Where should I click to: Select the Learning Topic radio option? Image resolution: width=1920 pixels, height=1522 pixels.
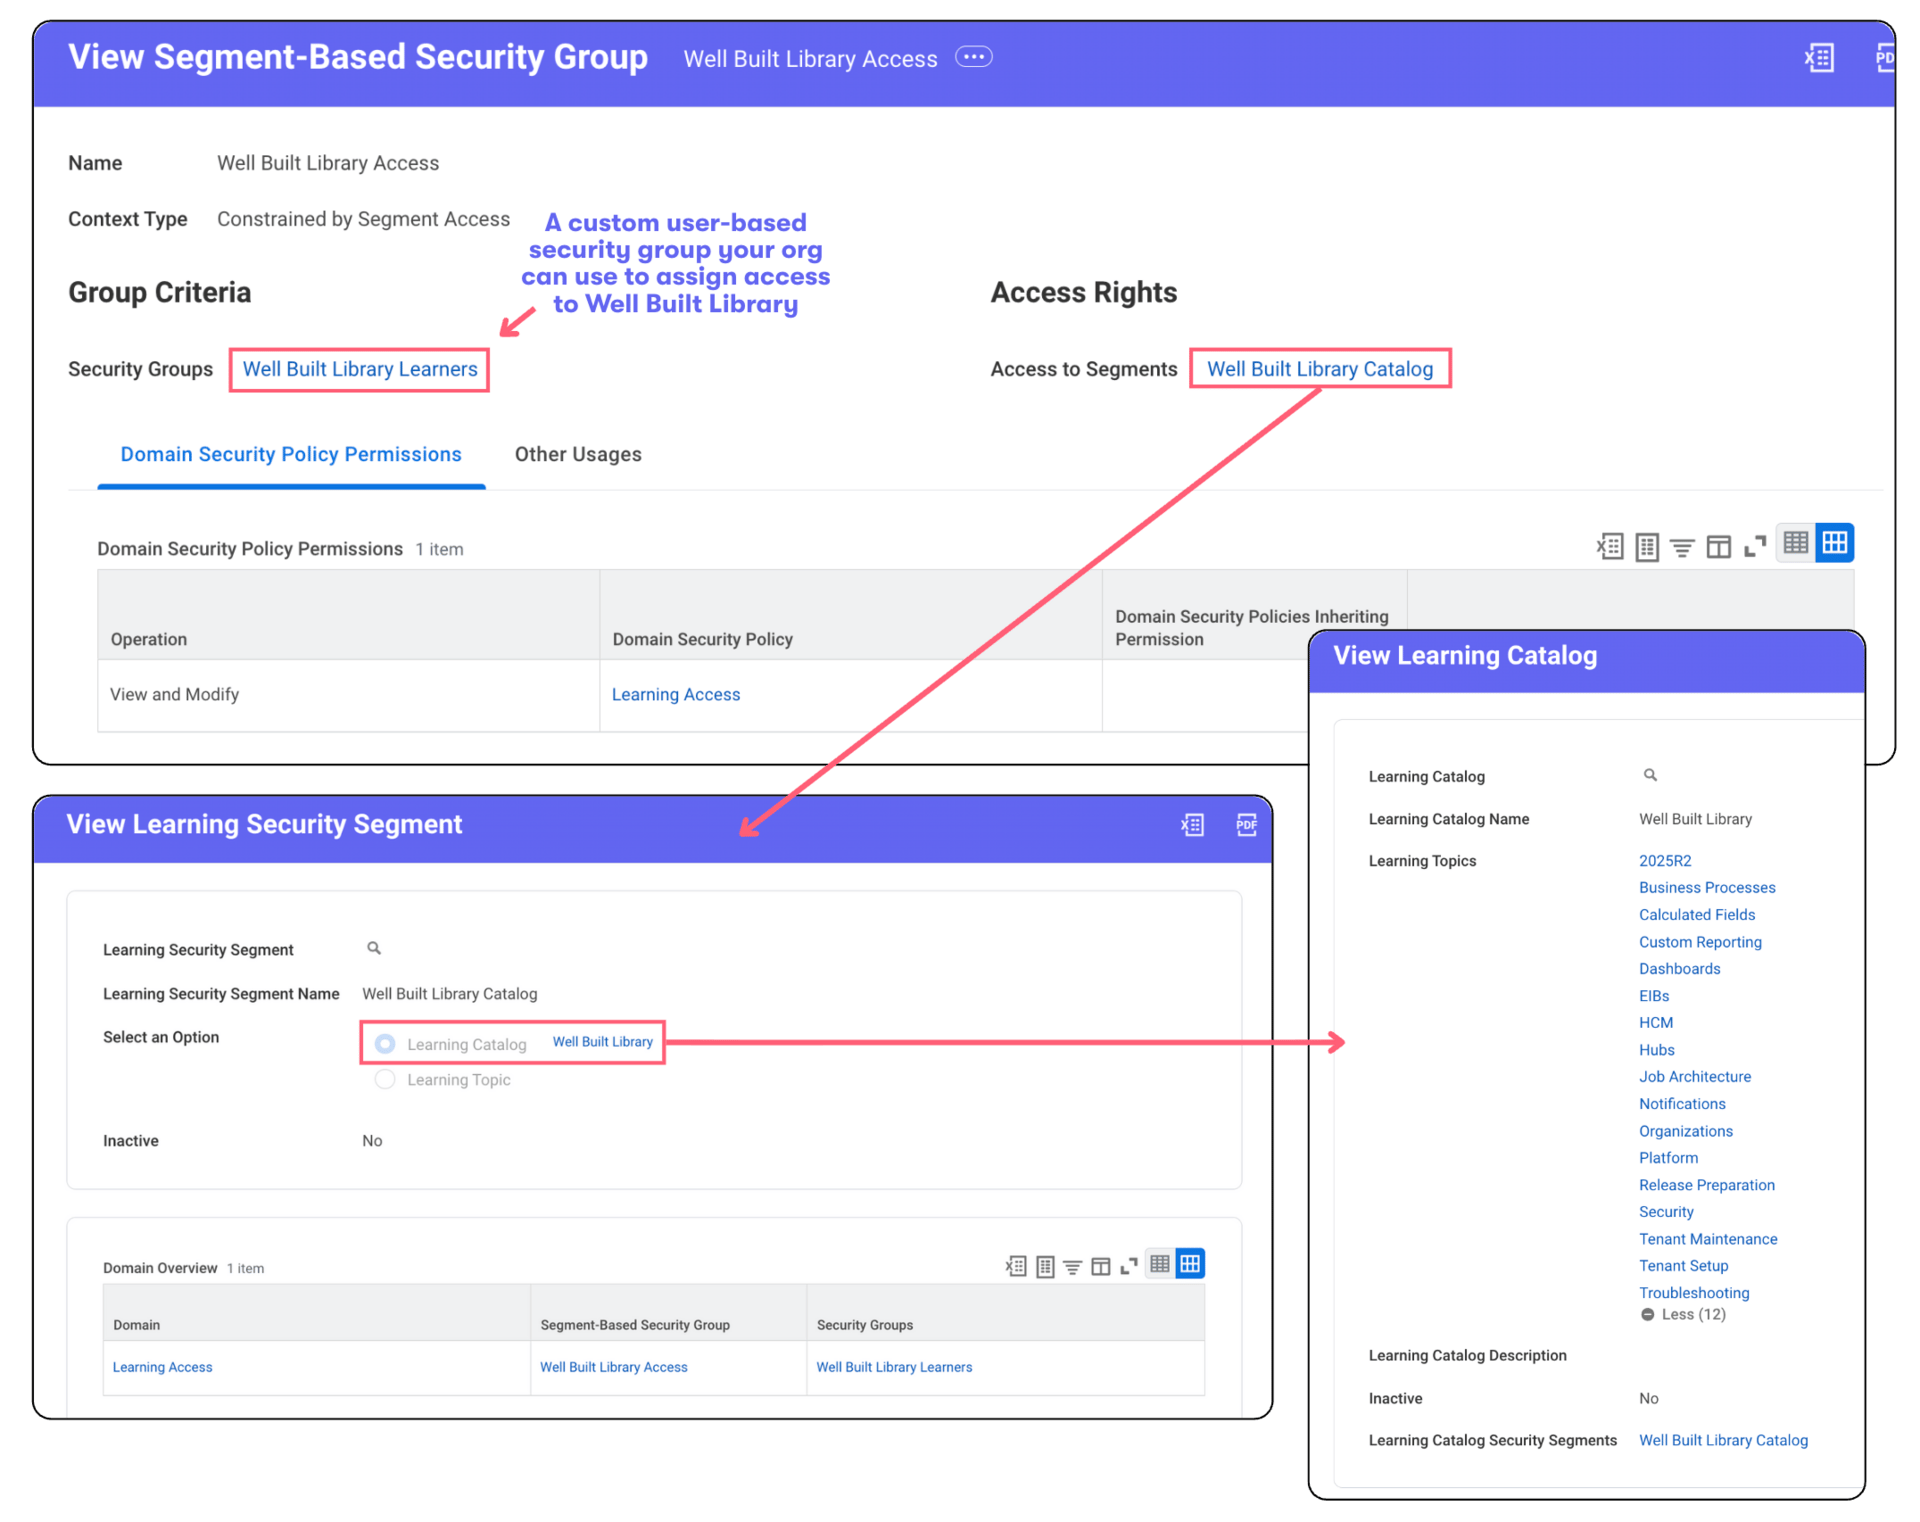[x=385, y=1080]
